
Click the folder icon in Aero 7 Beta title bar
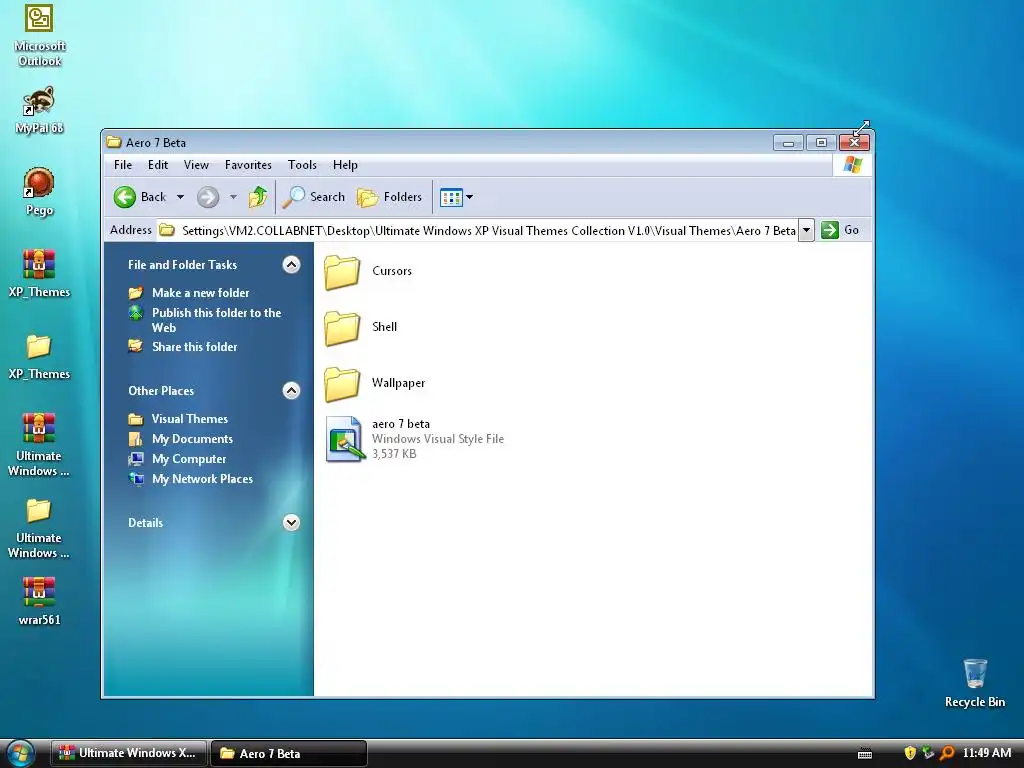(114, 142)
